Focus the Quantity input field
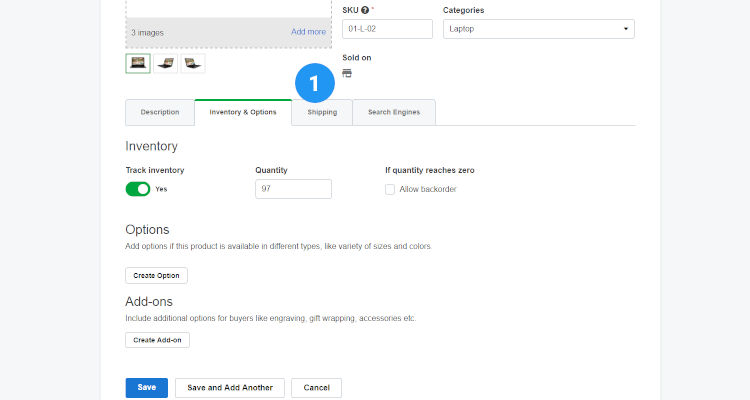750x400 pixels. [293, 189]
